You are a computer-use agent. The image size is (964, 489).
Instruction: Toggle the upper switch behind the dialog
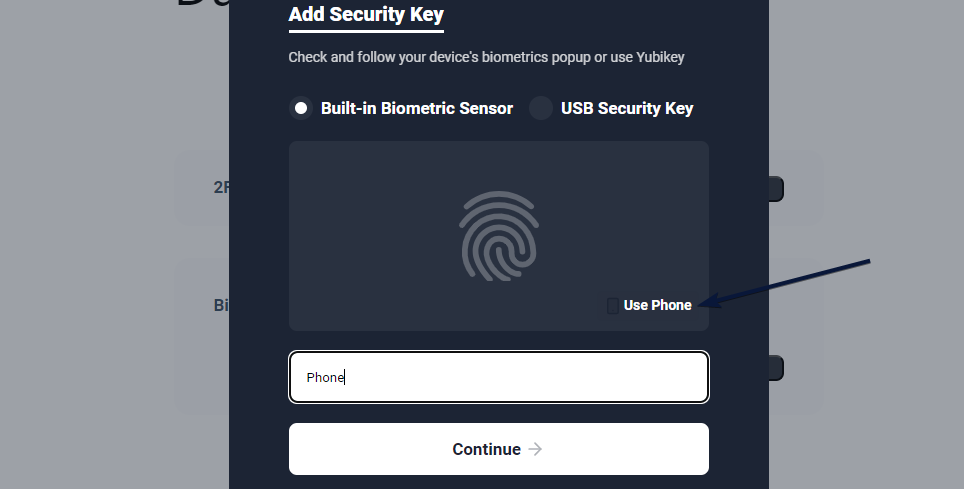point(776,188)
